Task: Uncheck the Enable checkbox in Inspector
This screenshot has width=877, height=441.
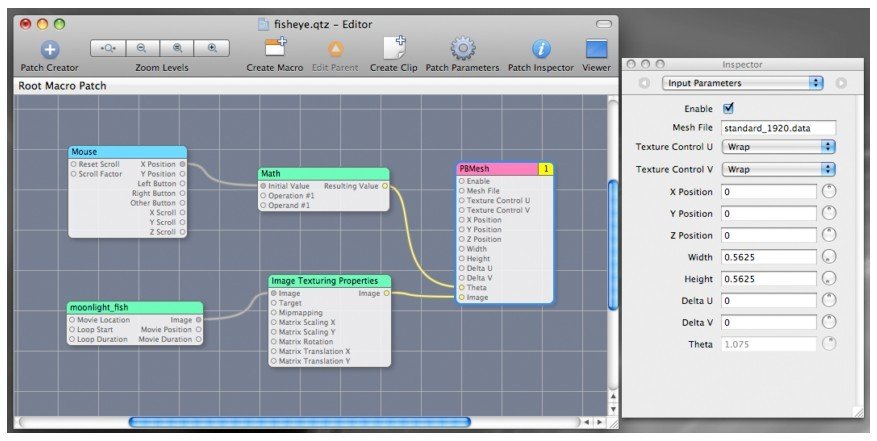Action: click(728, 108)
